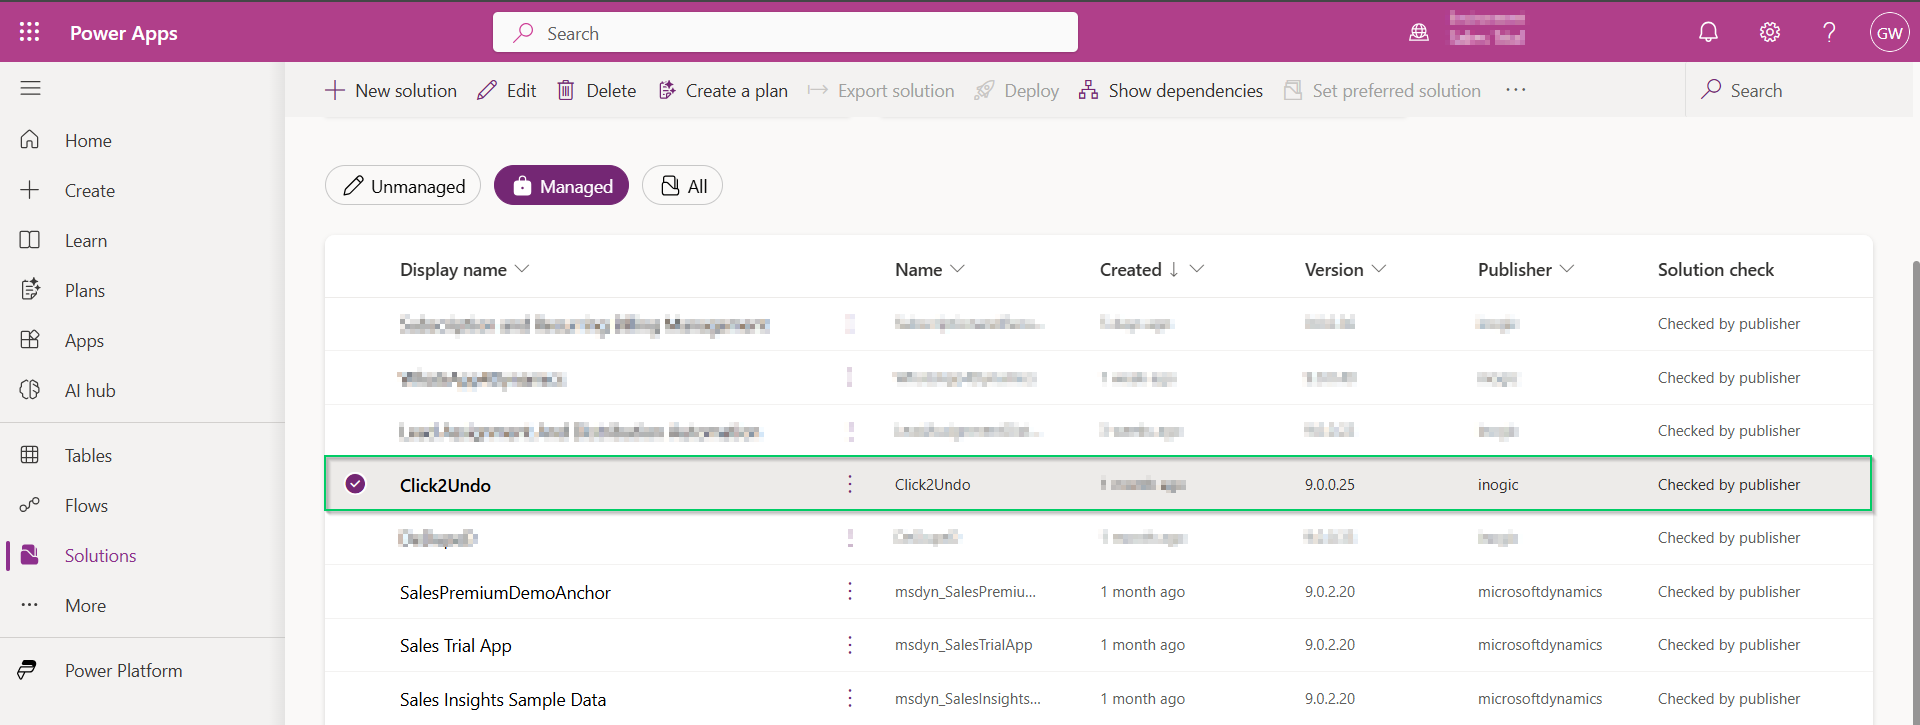Switch to Unmanaged solutions filter

(403, 186)
